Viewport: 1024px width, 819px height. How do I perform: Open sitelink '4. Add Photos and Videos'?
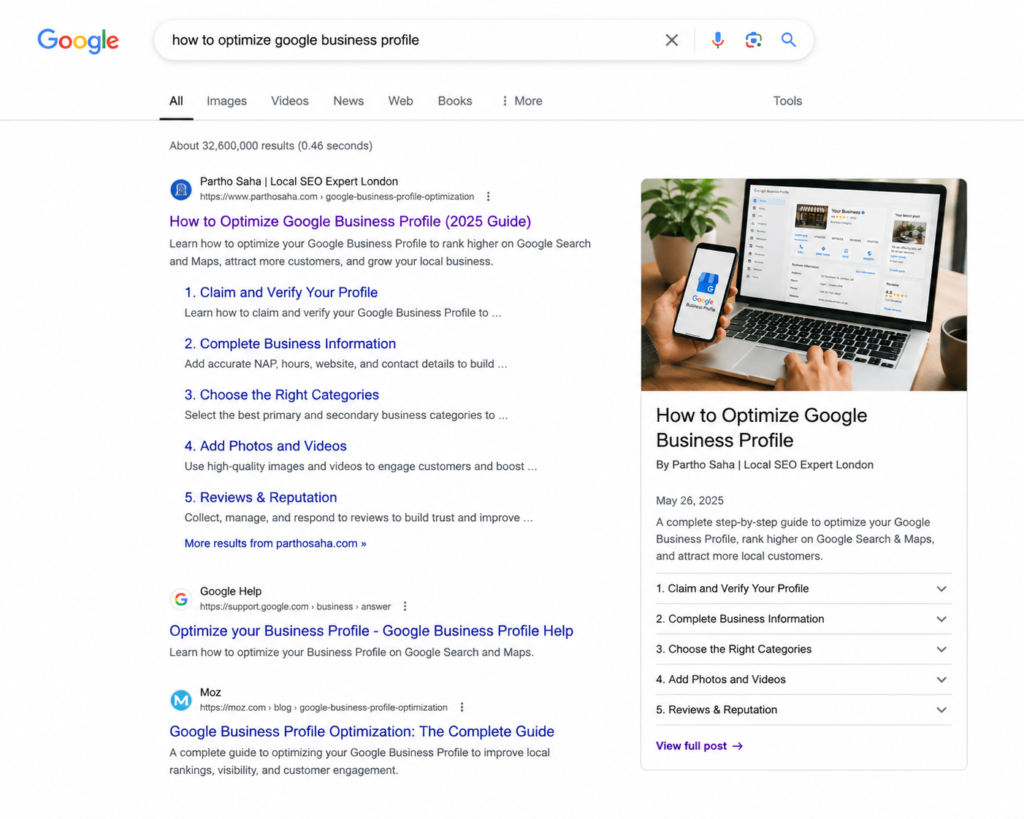[265, 446]
